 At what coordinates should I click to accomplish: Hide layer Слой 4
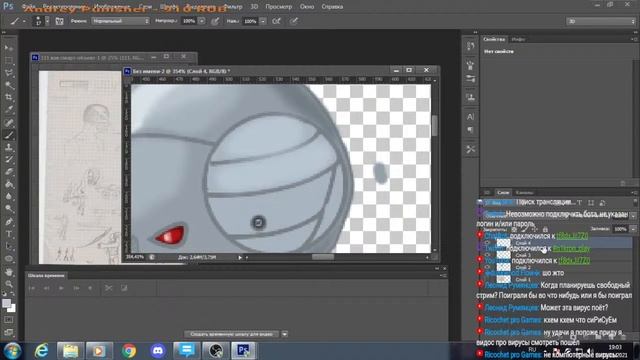tap(487, 243)
